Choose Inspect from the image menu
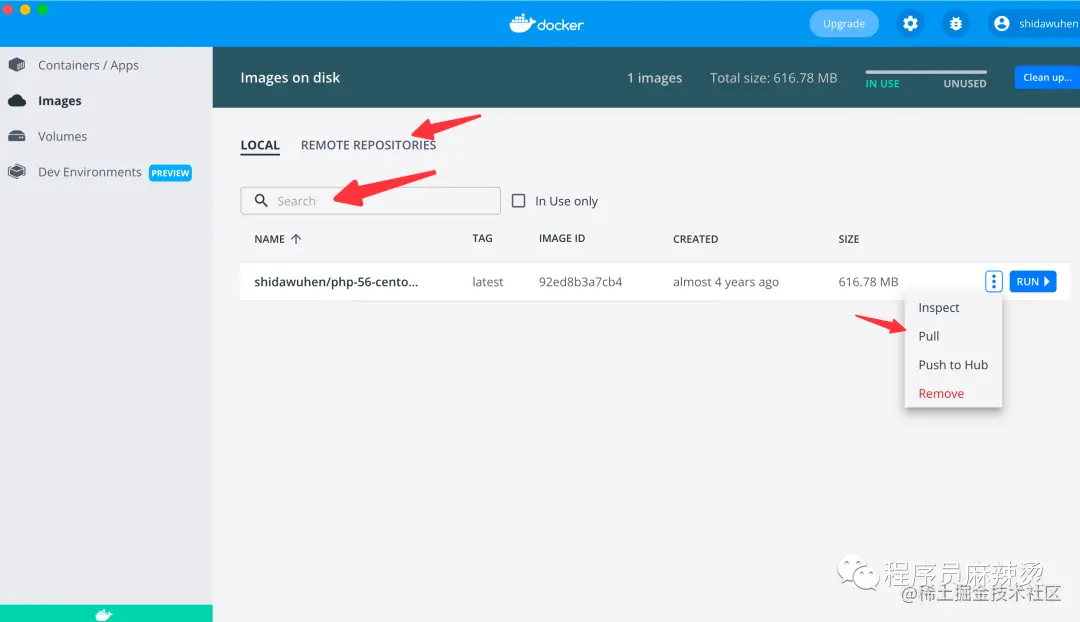The width and height of the screenshot is (1080, 622). 939,307
